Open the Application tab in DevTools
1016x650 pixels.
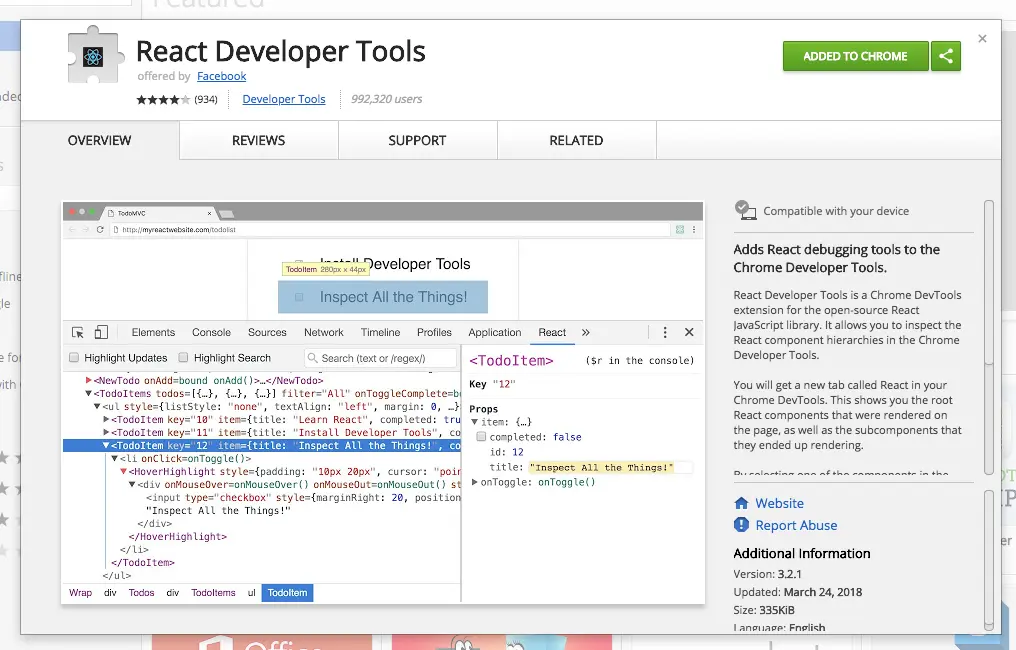495,332
